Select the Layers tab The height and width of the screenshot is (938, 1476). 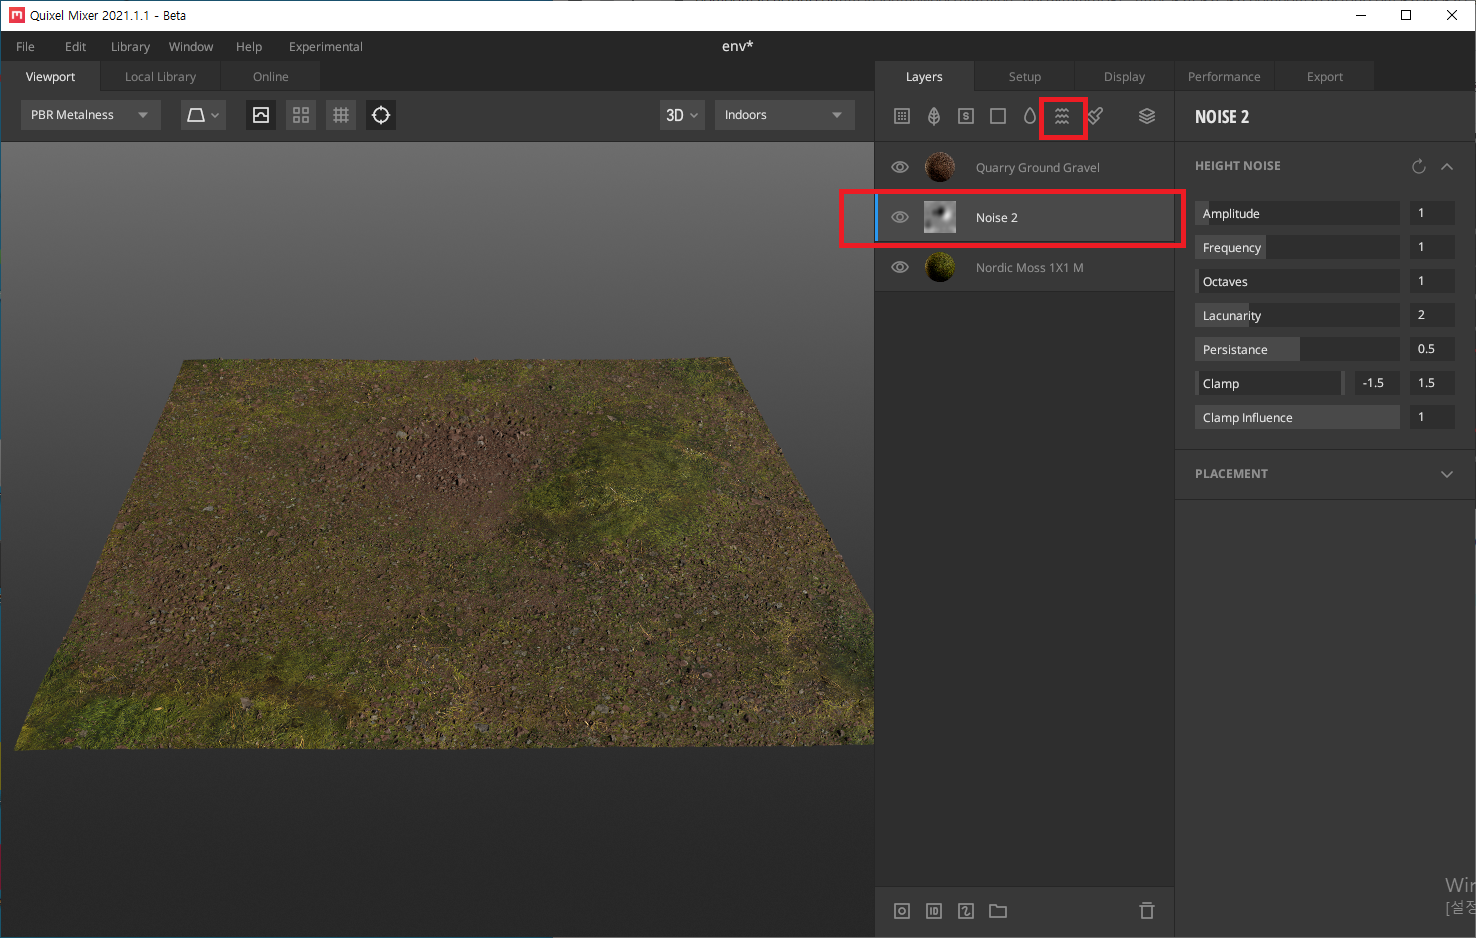[x=924, y=77]
